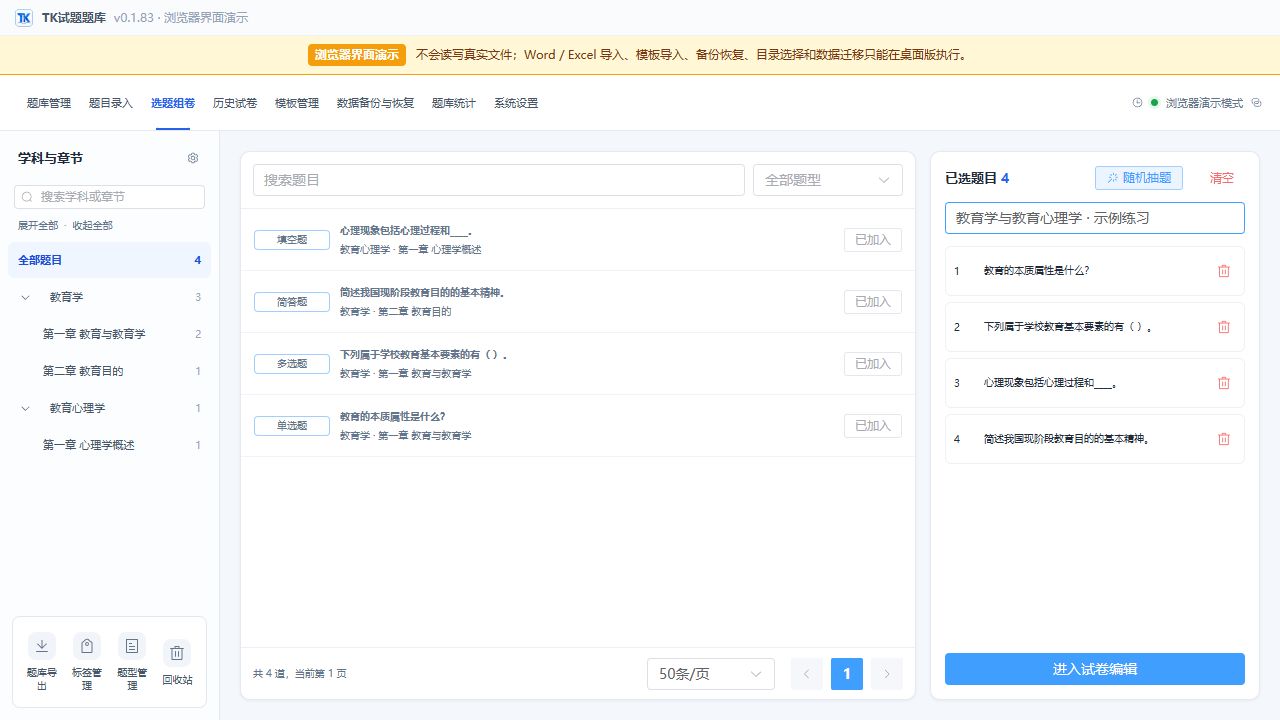The image size is (1280, 720).
Task: Focus the 搜索题目 search field
Action: [x=499, y=180]
